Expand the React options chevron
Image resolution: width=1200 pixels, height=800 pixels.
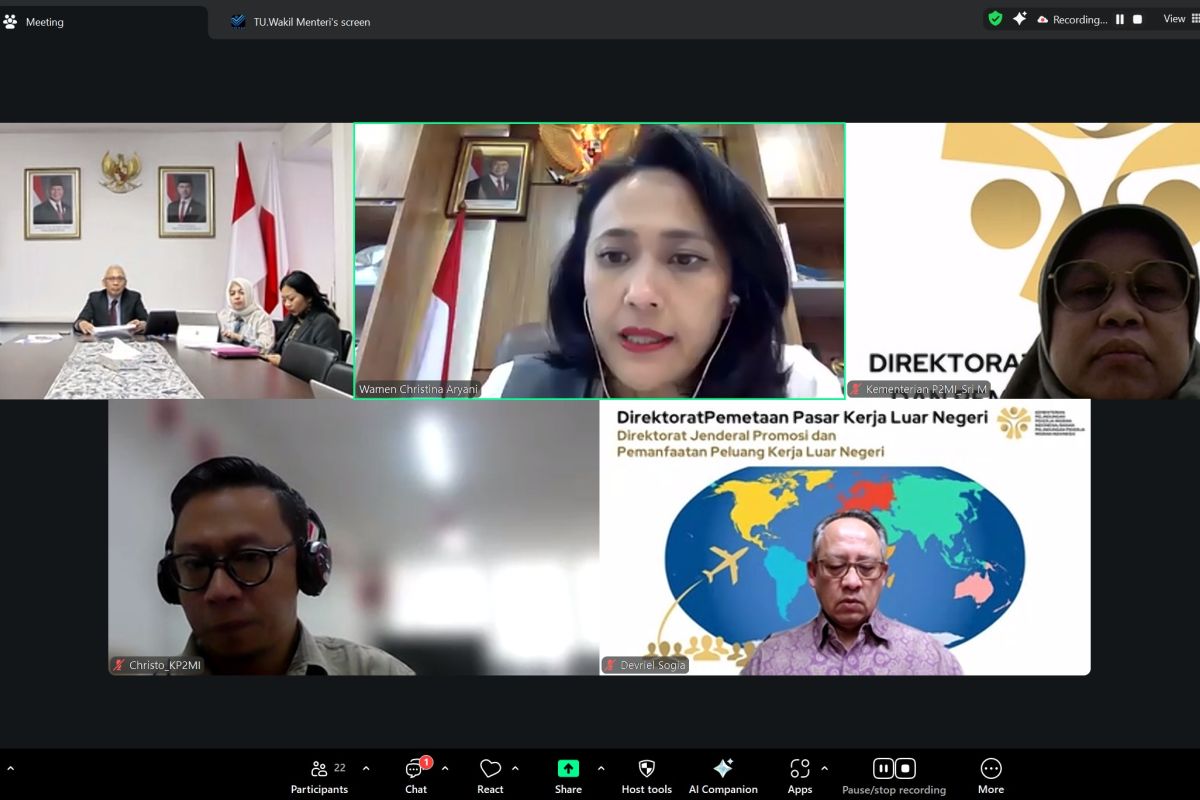[x=517, y=770]
